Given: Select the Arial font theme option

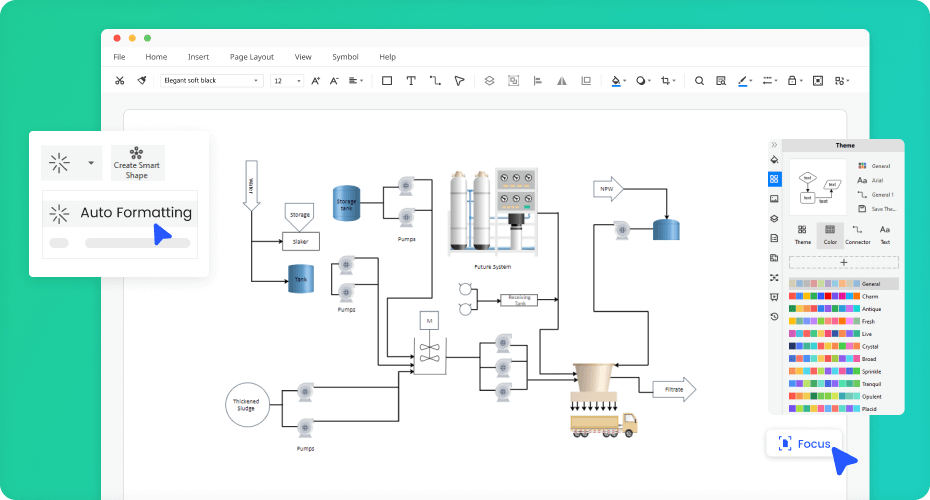Looking at the screenshot, I should coord(871,180).
